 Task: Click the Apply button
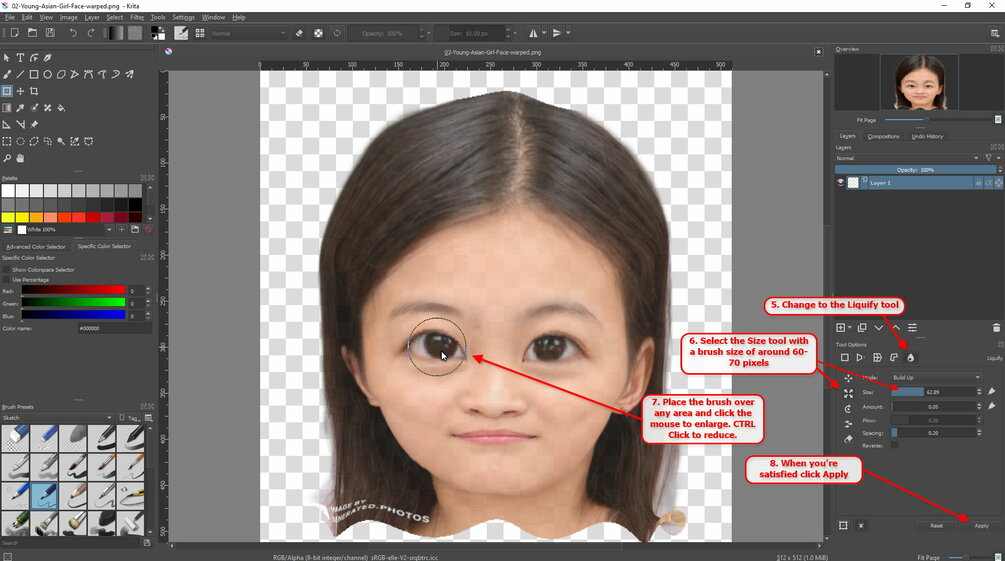click(981, 526)
